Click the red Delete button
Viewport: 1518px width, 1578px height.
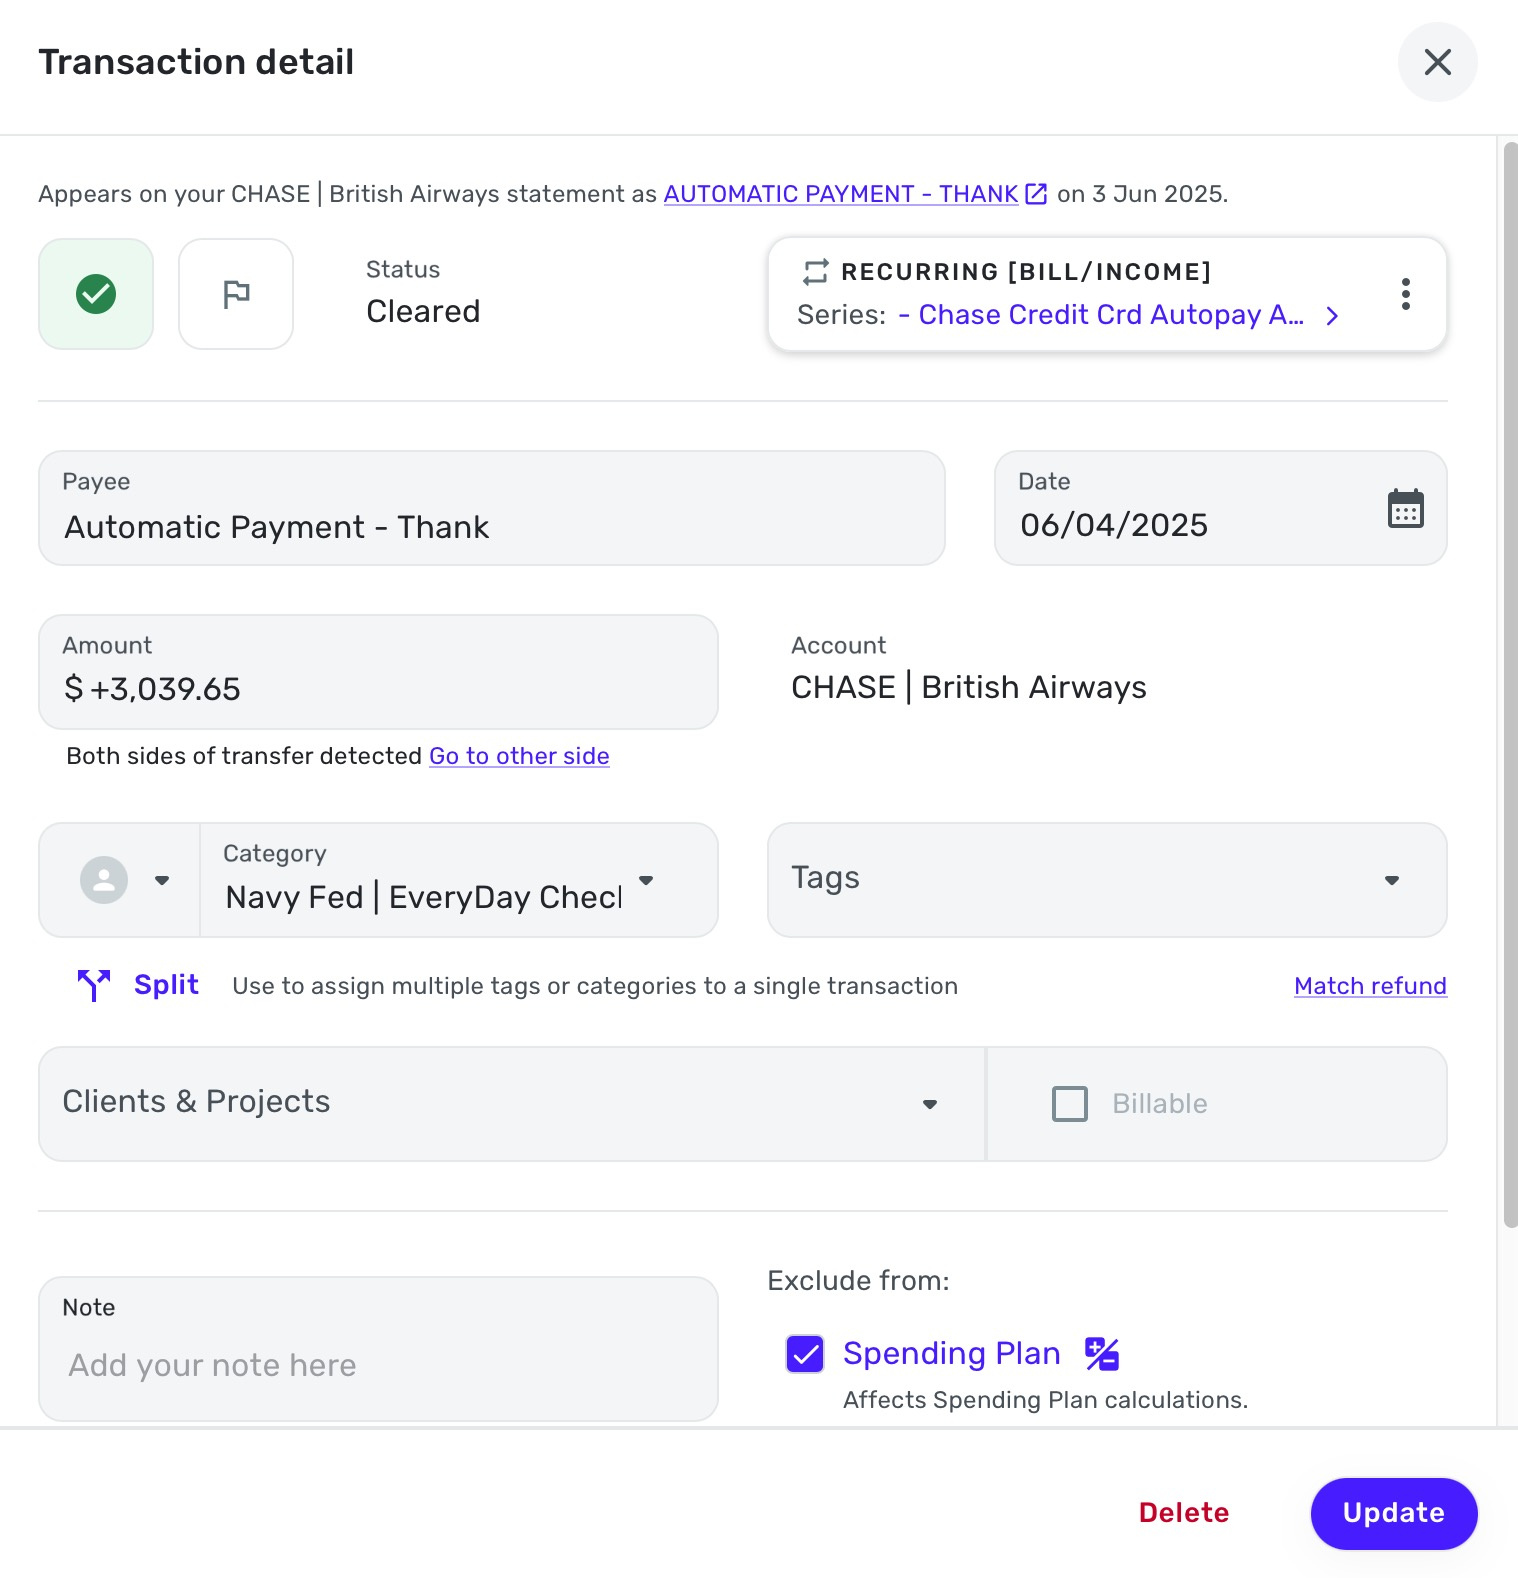(1184, 1513)
